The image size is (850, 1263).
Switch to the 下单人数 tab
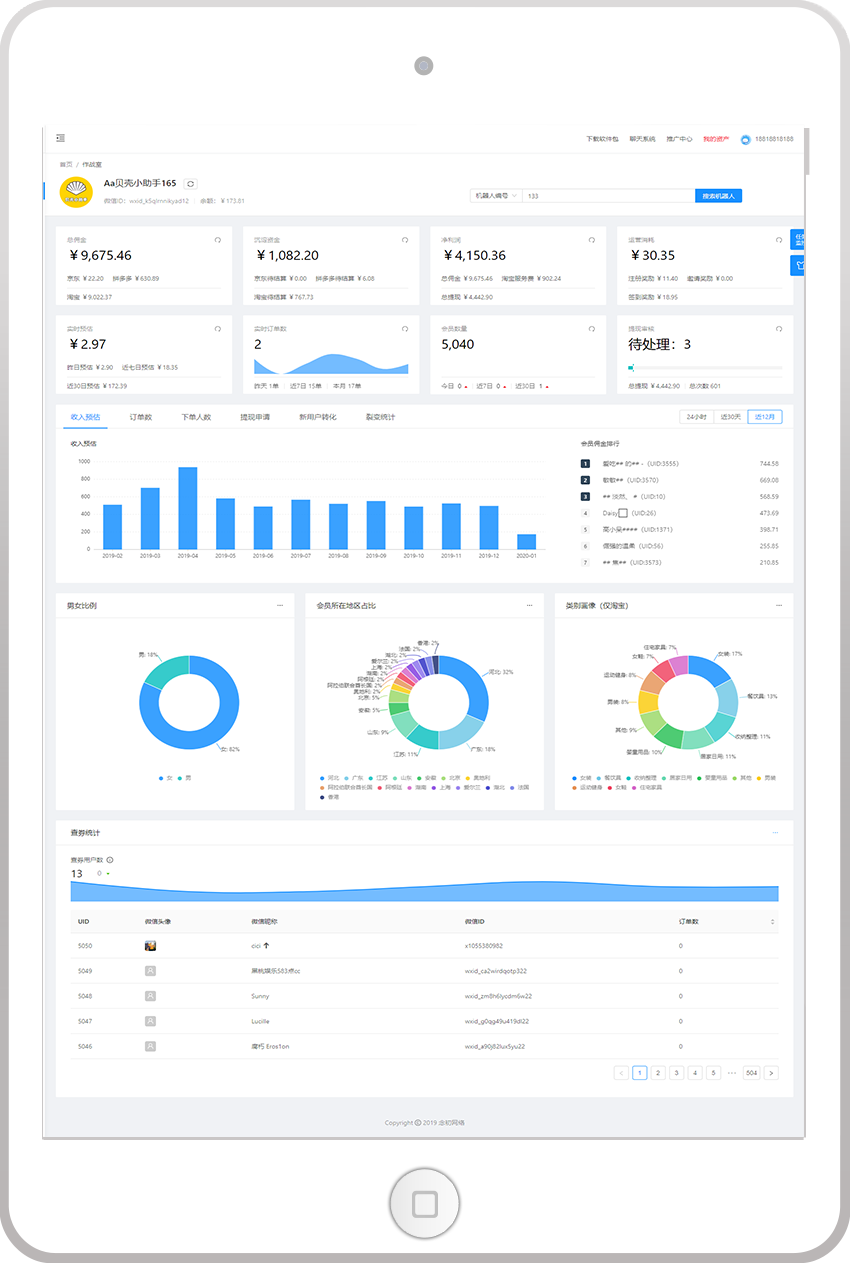coord(196,417)
